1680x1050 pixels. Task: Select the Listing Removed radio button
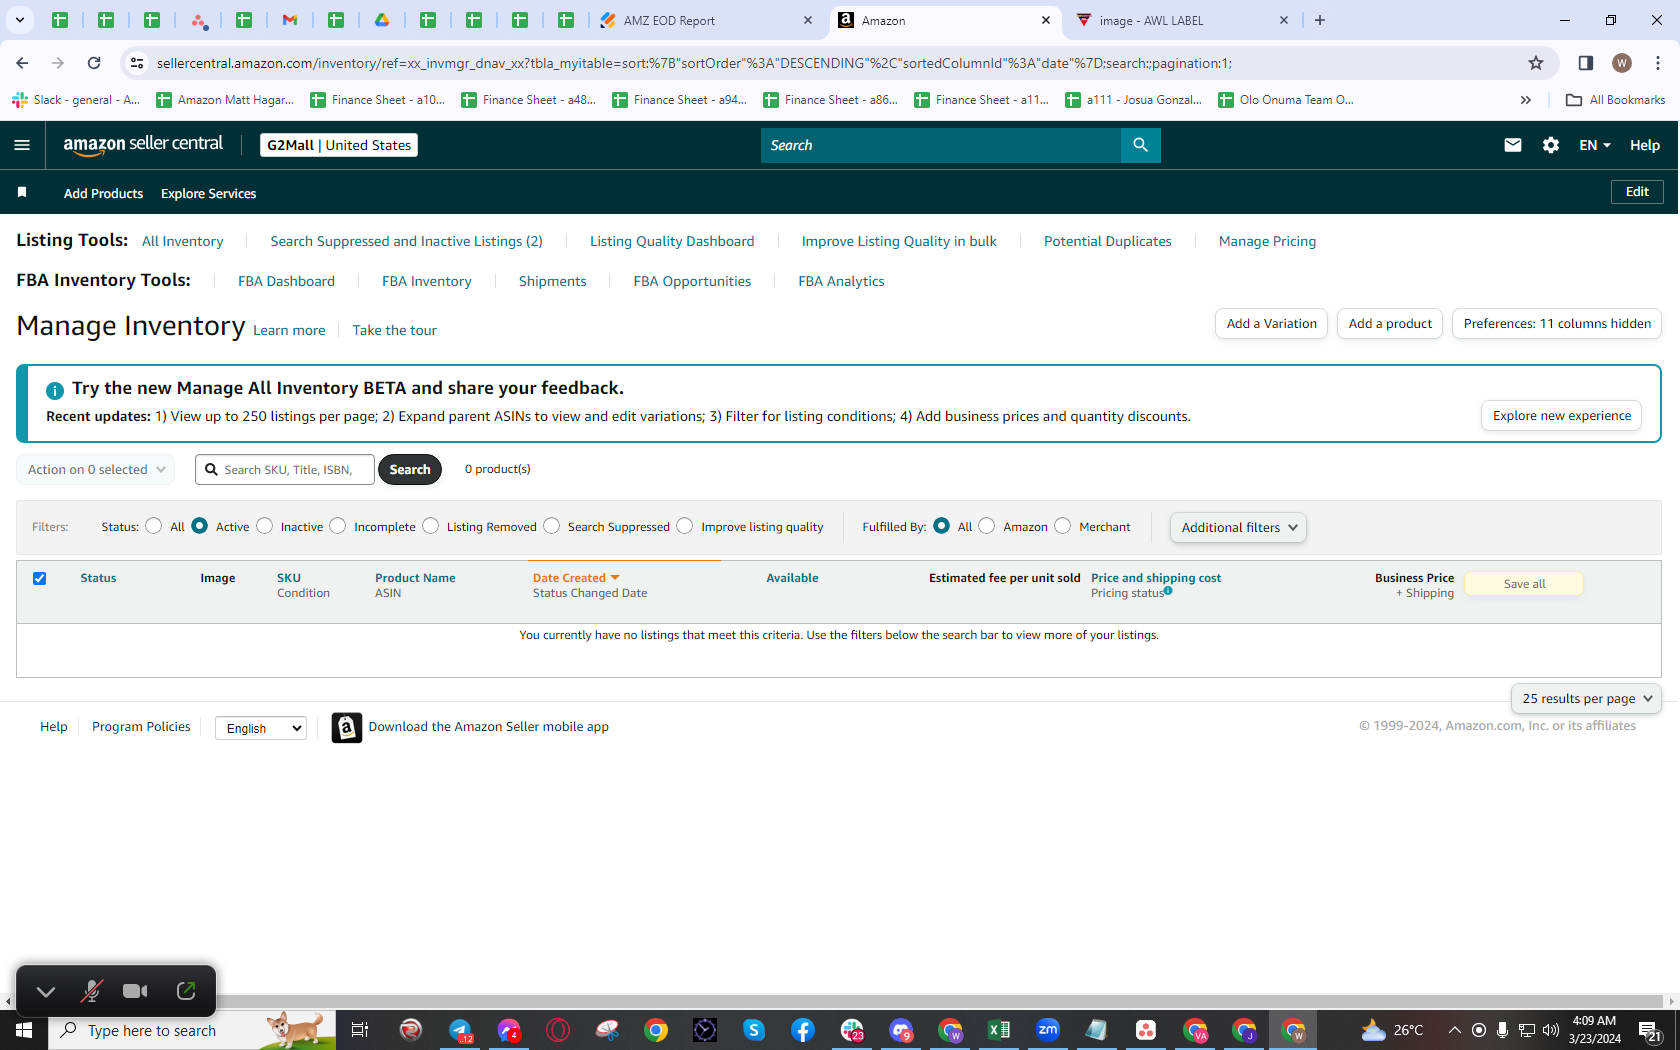pyautogui.click(x=431, y=526)
